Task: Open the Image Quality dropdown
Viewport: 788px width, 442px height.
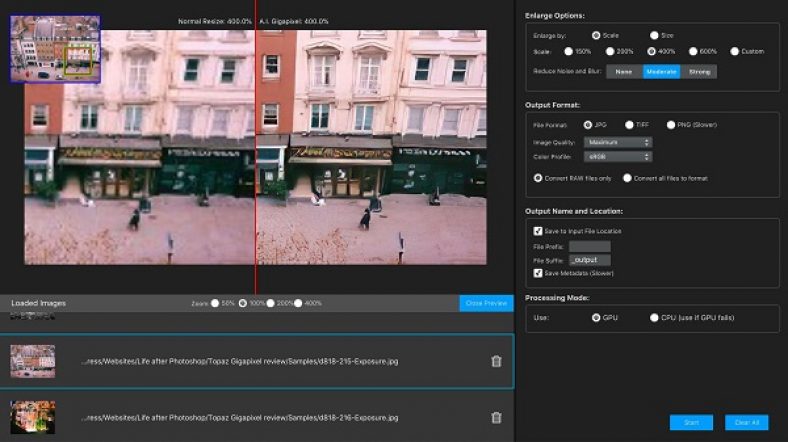Action: [x=619, y=142]
